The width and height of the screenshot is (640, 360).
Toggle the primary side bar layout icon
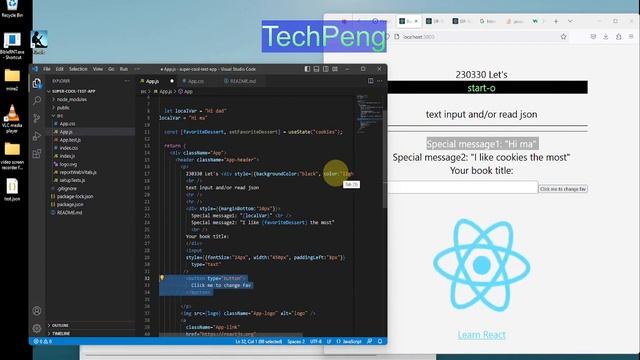307,69
